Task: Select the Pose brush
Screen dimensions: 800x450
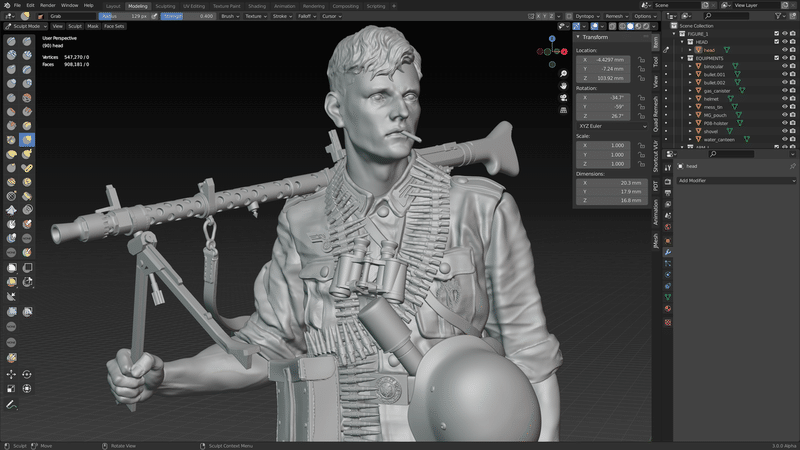Action: coord(27,168)
